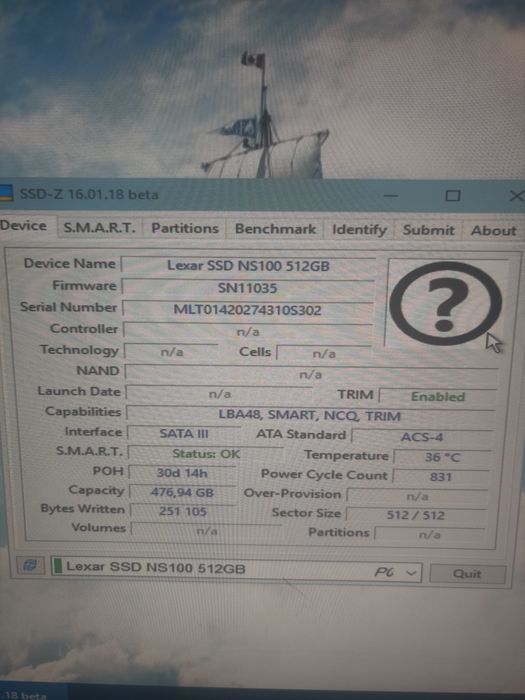525x700 pixels.
Task: Click the Status: OK field
Action: click(x=206, y=454)
